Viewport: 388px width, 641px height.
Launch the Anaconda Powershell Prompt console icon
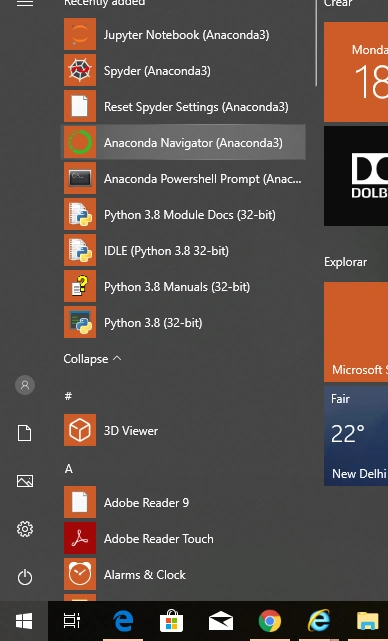point(80,178)
